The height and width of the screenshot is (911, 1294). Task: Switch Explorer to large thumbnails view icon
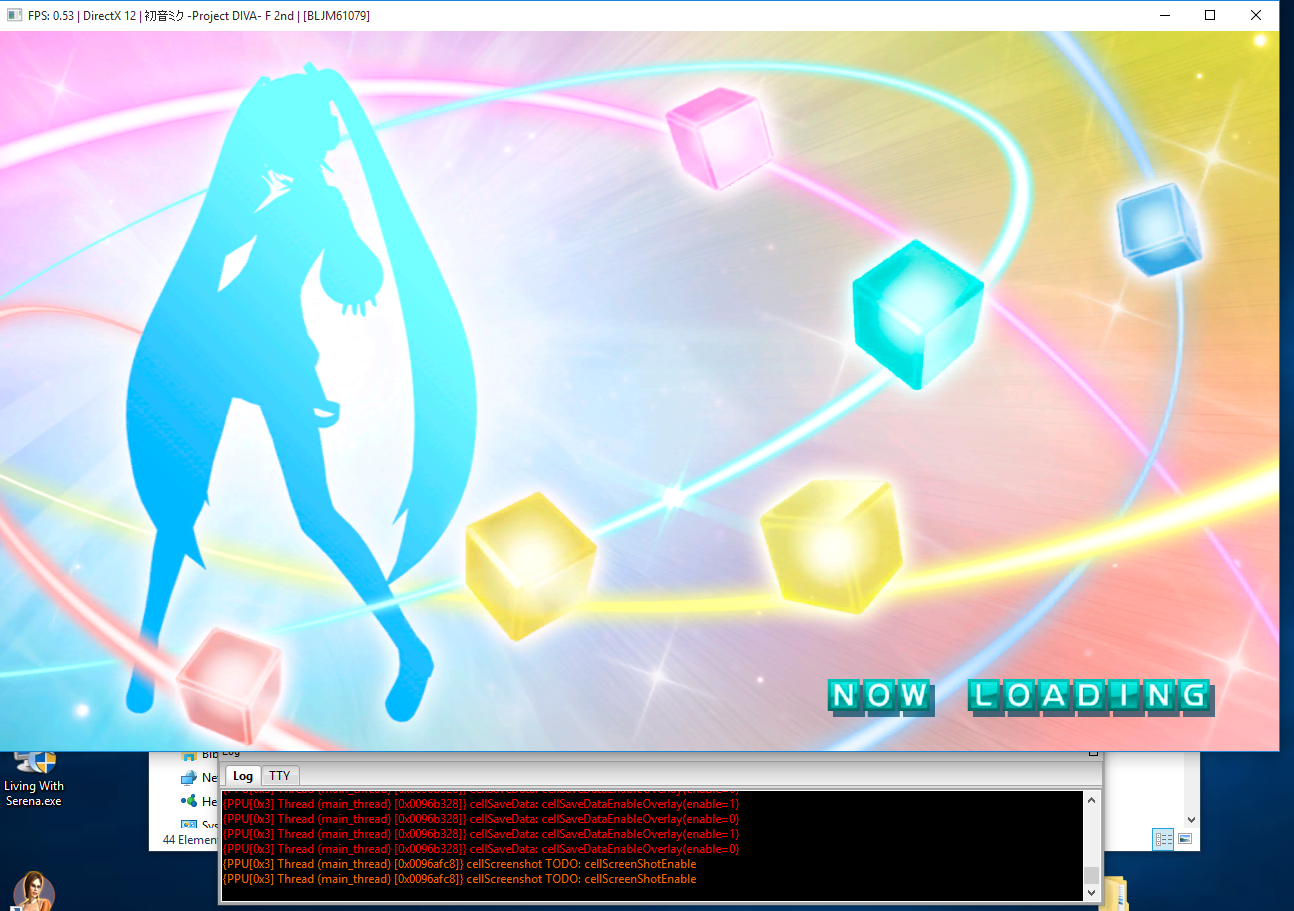[1185, 839]
